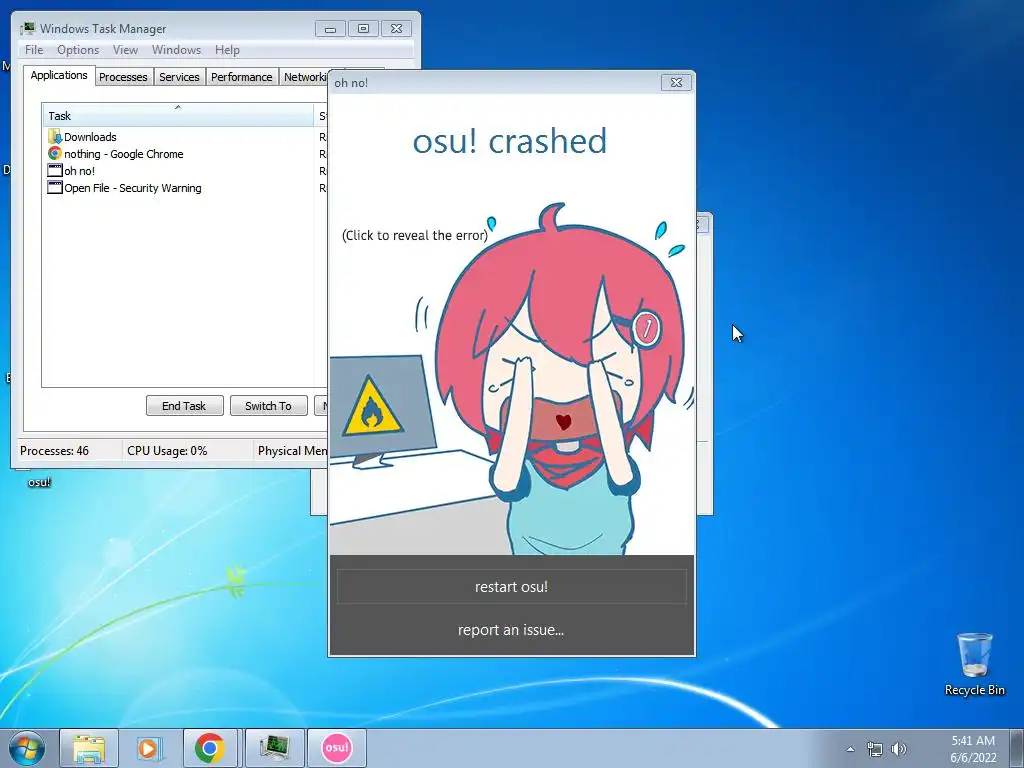This screenshot has height=768, width=1024.
Task: Click the Switch To button
Action: tap(268, 406)
